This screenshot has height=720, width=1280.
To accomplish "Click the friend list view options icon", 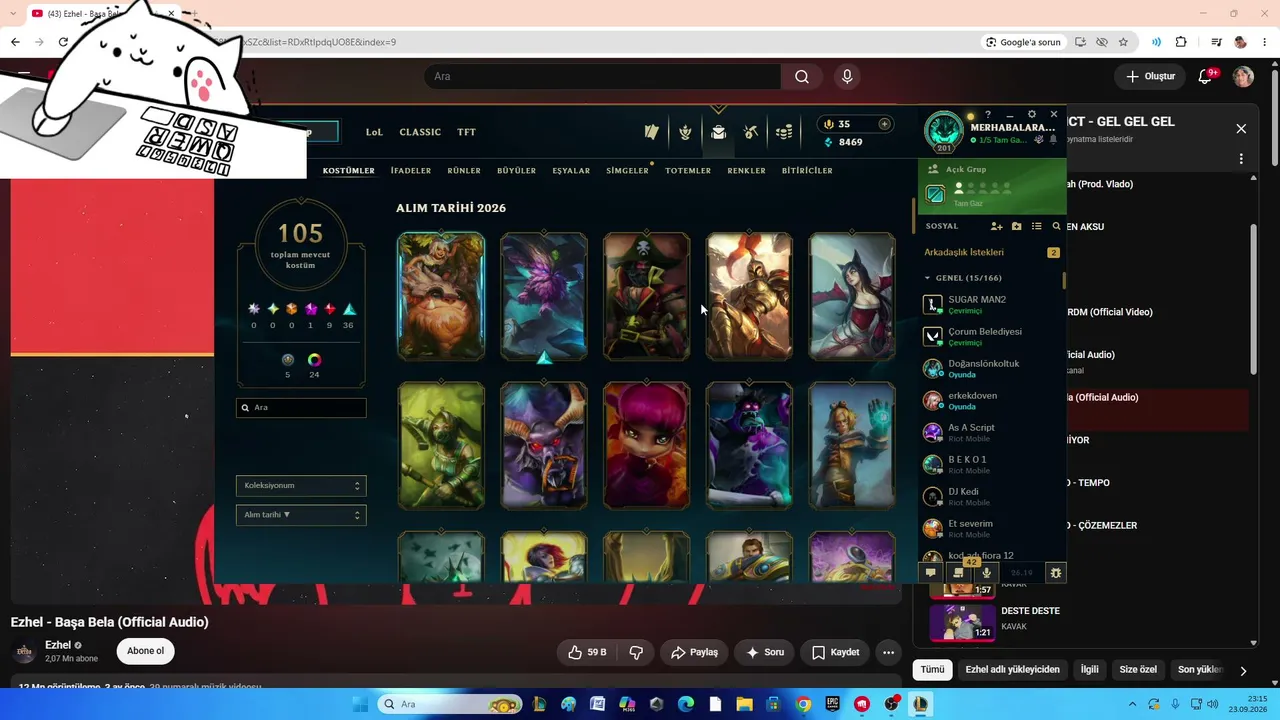I will coord(1037,227).
